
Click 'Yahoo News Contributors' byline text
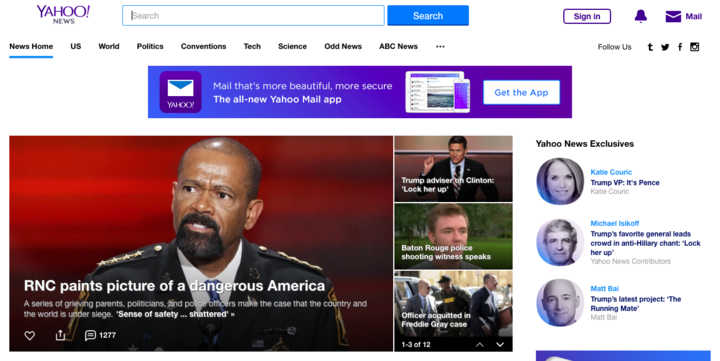[x=630, y=261]
